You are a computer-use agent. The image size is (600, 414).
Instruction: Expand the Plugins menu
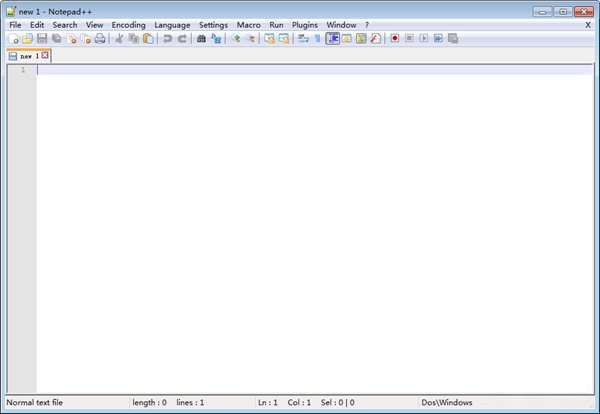(x=304, y=24)
